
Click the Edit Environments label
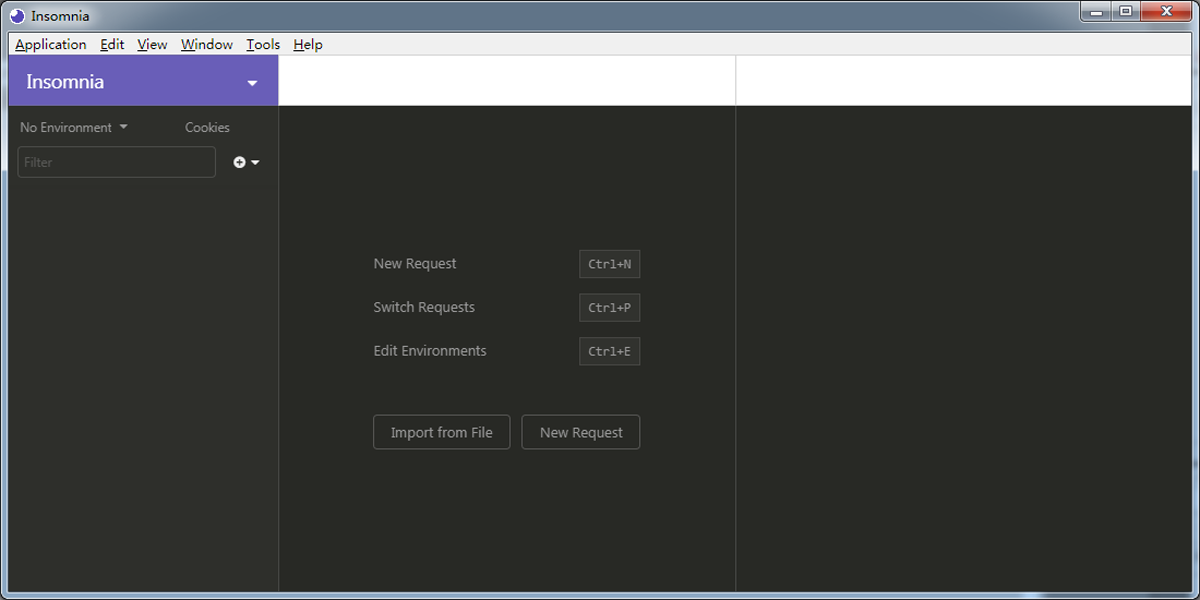click(430, 351)
